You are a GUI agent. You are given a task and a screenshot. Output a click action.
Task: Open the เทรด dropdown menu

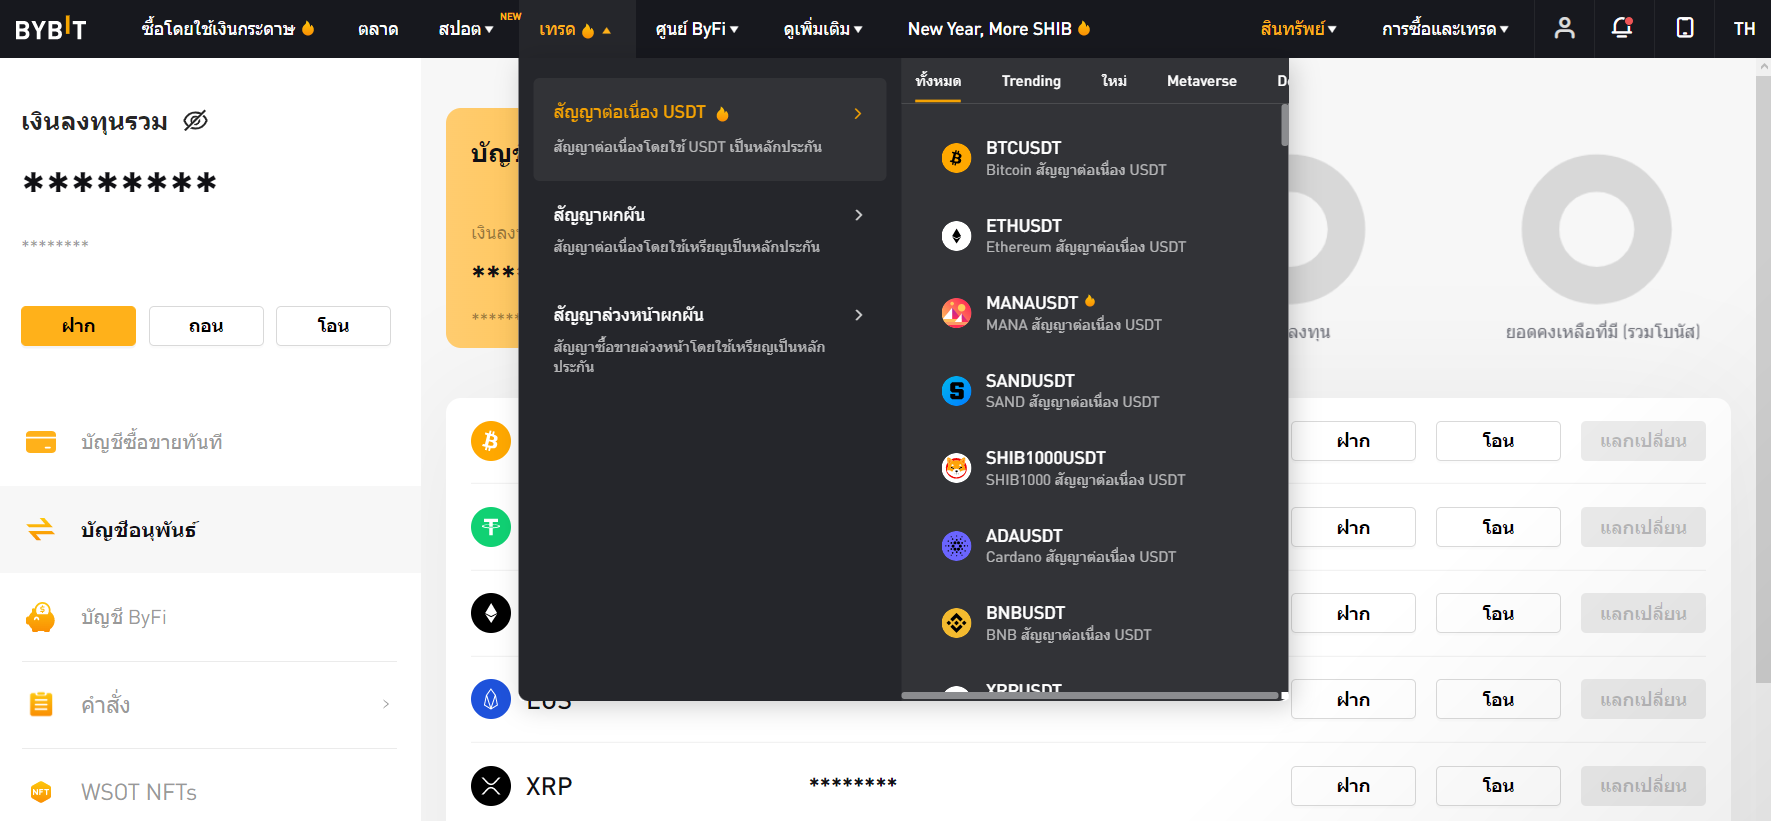tap(575, 29)
